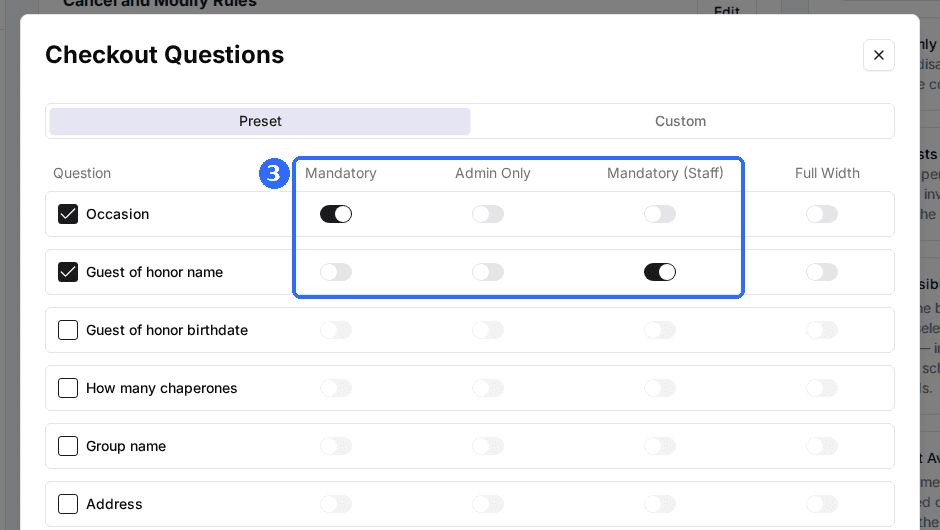Viewport: 940px width, 530px height.
Task: Click the Guest of honor name label
Action: click(155, 272)
